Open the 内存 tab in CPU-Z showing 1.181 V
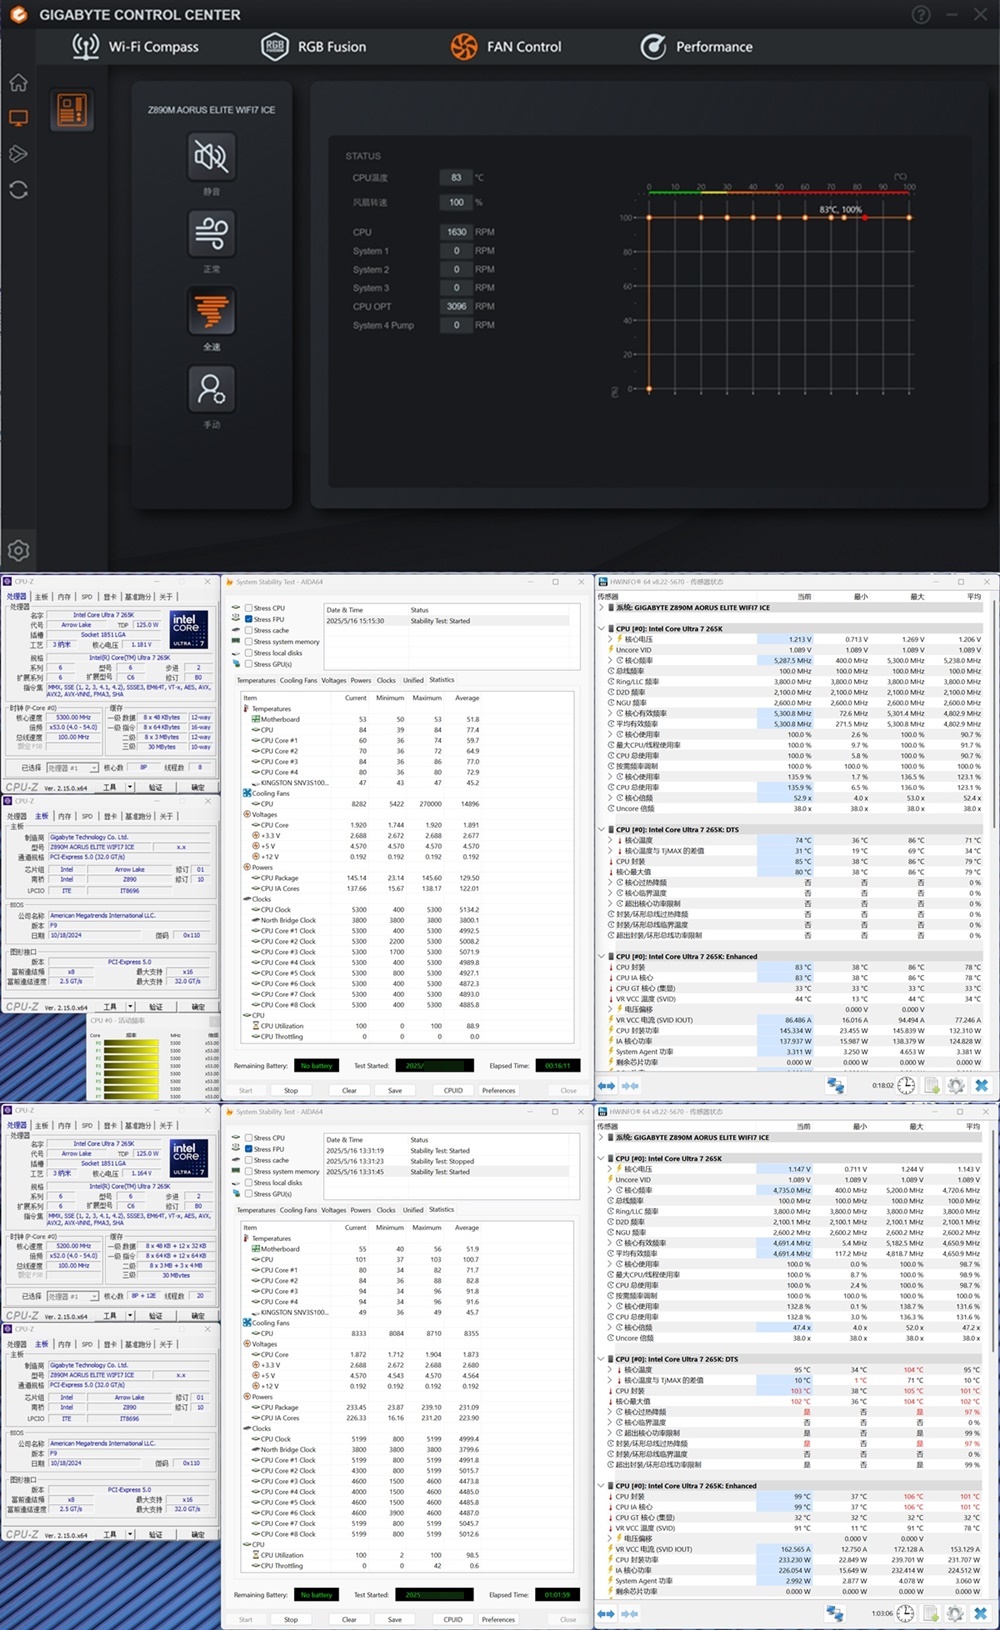The width and height of the screenshot is (1000, 1630). 65,597
